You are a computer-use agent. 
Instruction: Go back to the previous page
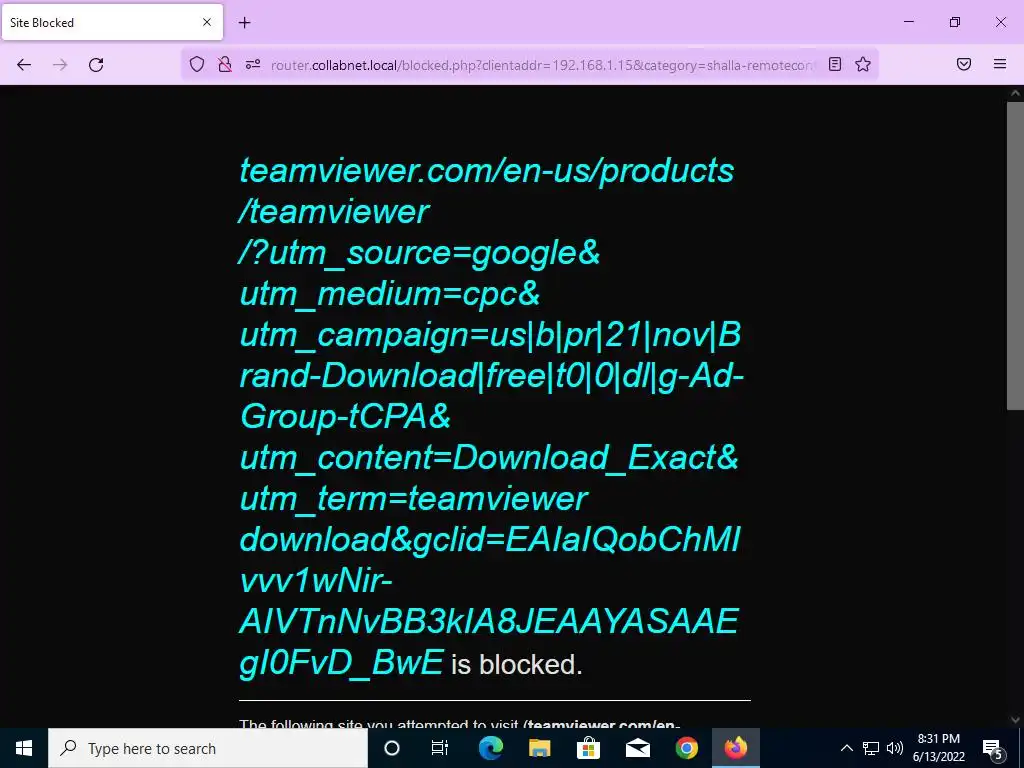24,65
